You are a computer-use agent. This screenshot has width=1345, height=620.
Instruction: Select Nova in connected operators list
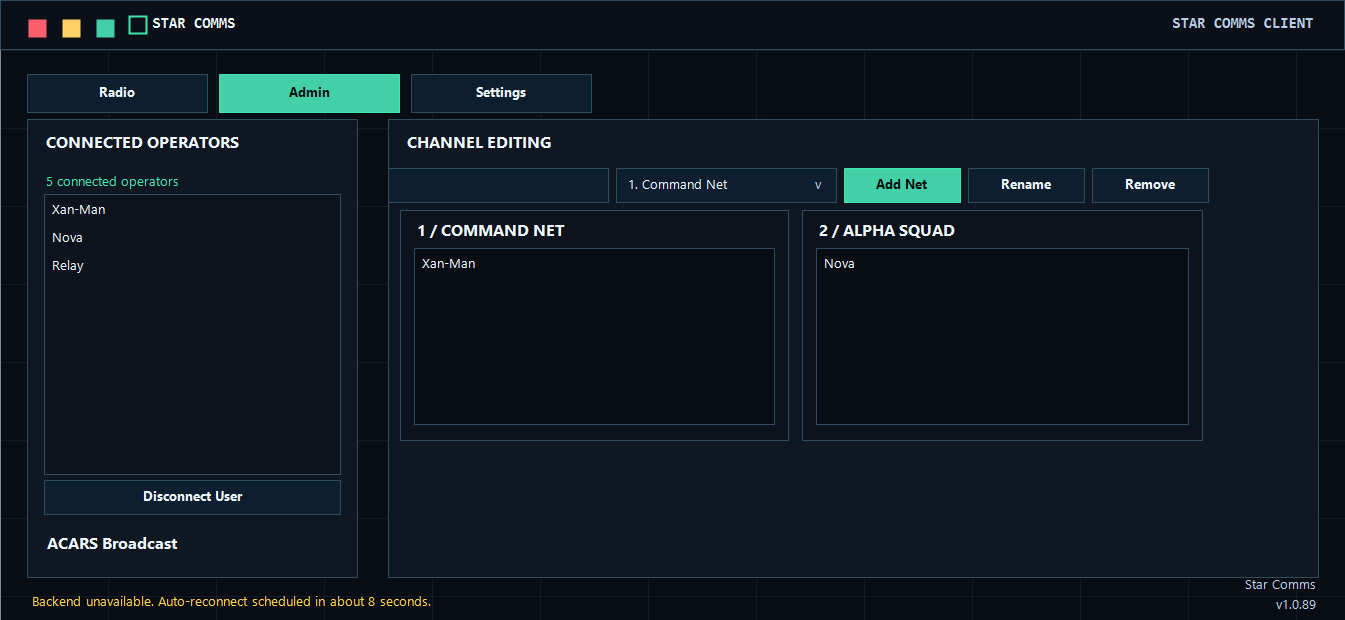tap(192, 238)
